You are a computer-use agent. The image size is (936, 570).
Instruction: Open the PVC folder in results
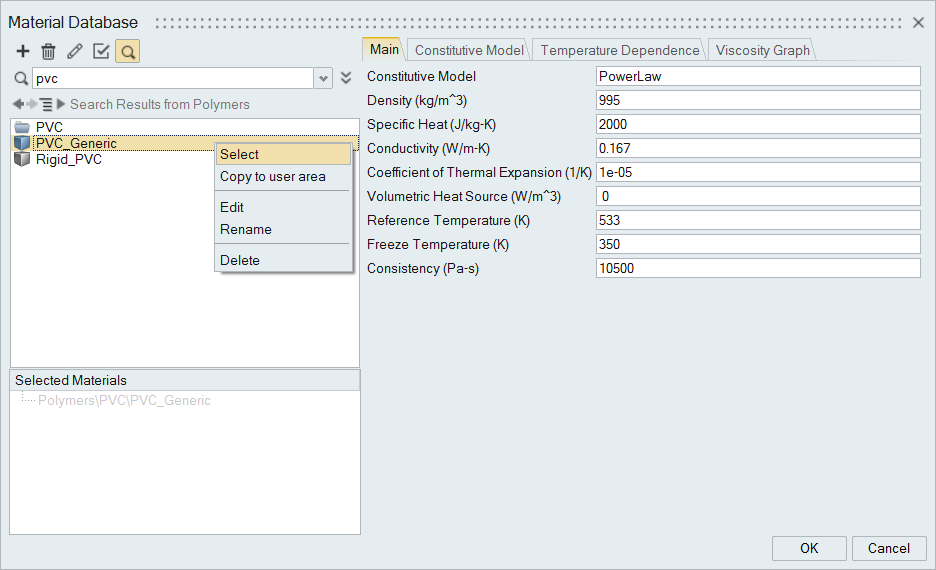pyautogui.click(x=49, y=127)
